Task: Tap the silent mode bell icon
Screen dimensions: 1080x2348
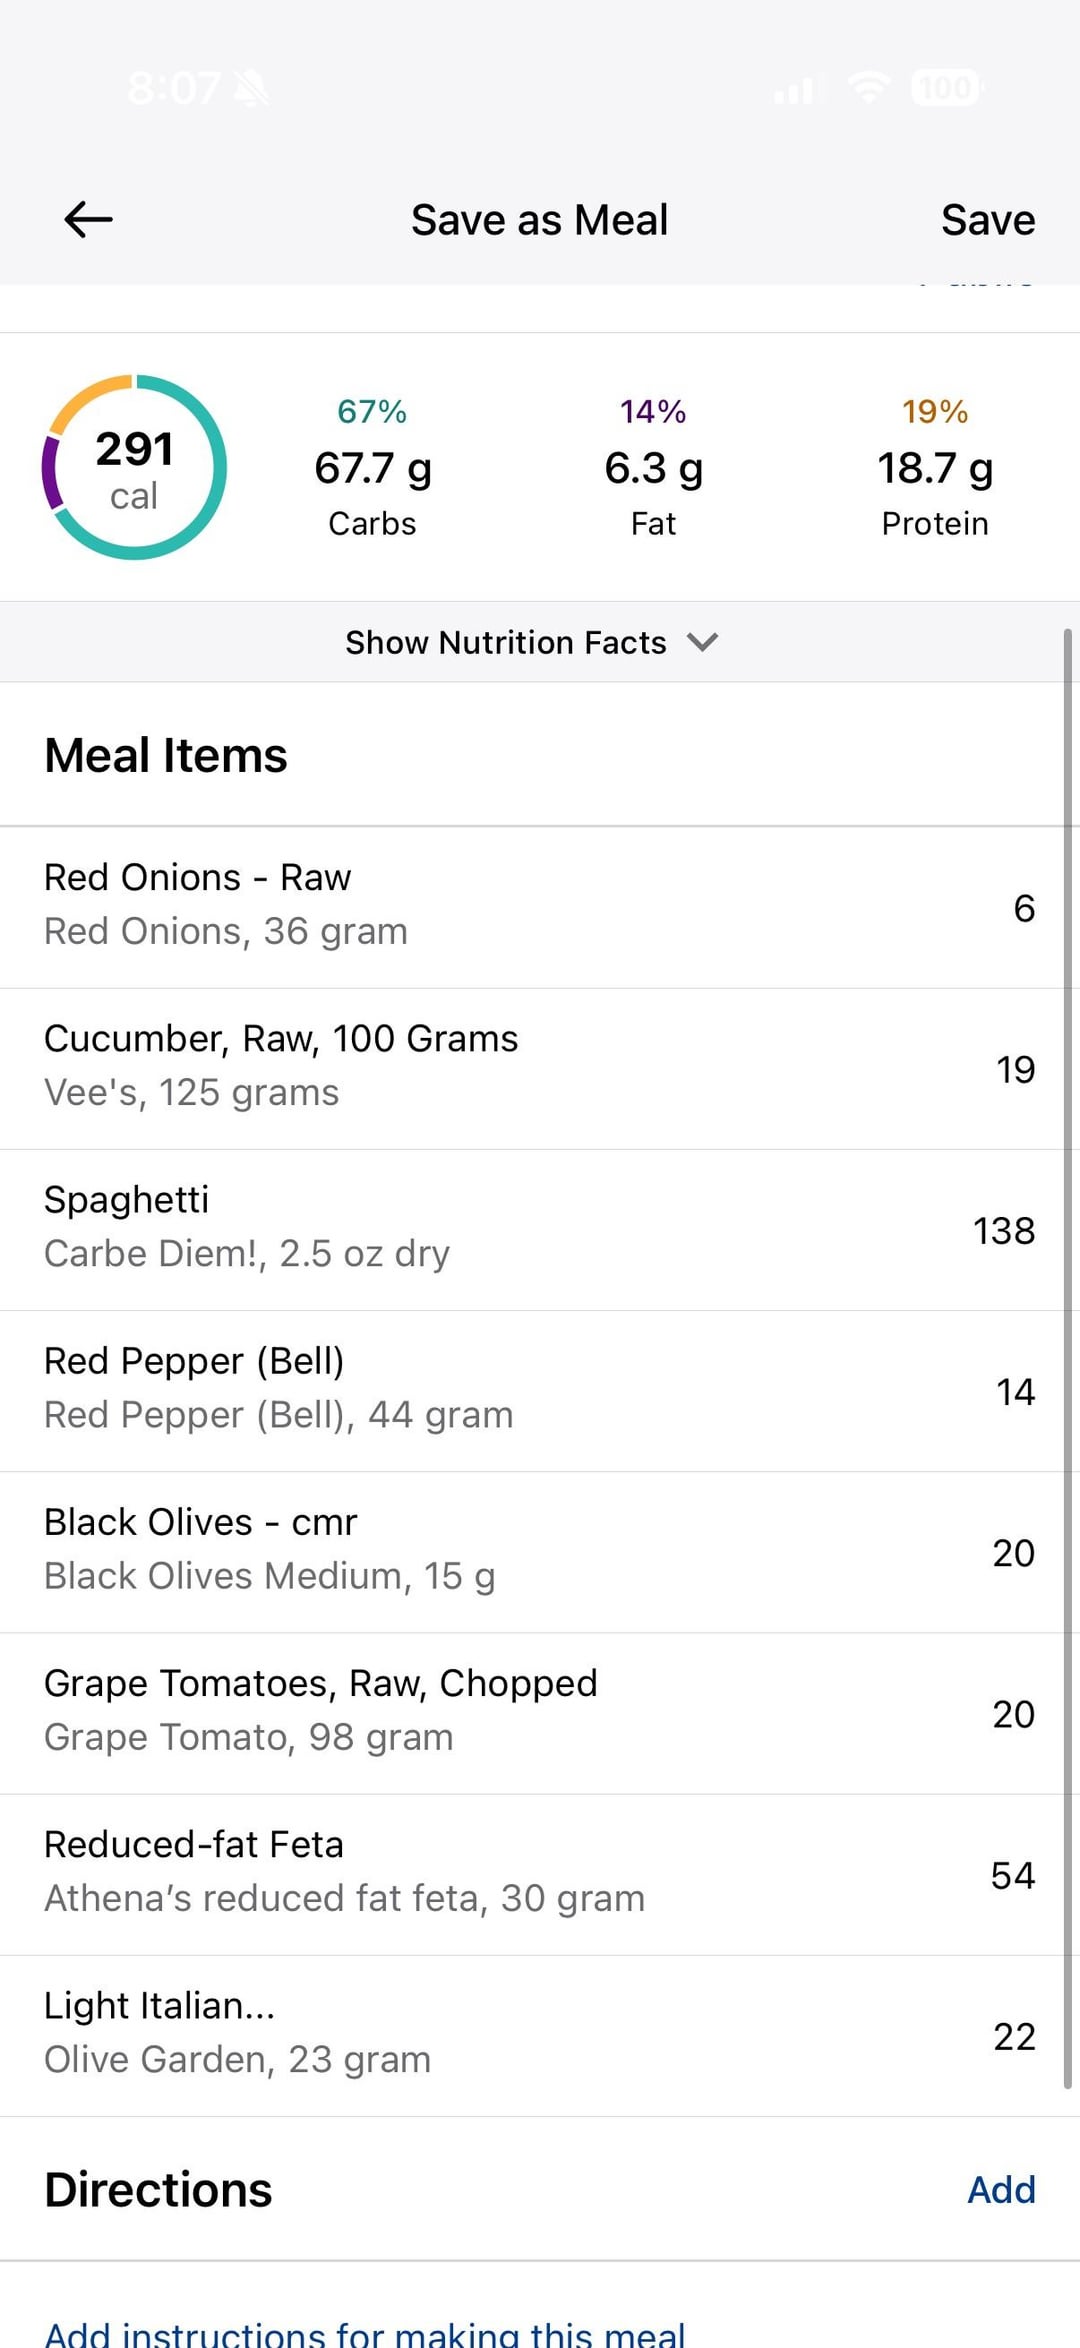Action: click(251, 89)
